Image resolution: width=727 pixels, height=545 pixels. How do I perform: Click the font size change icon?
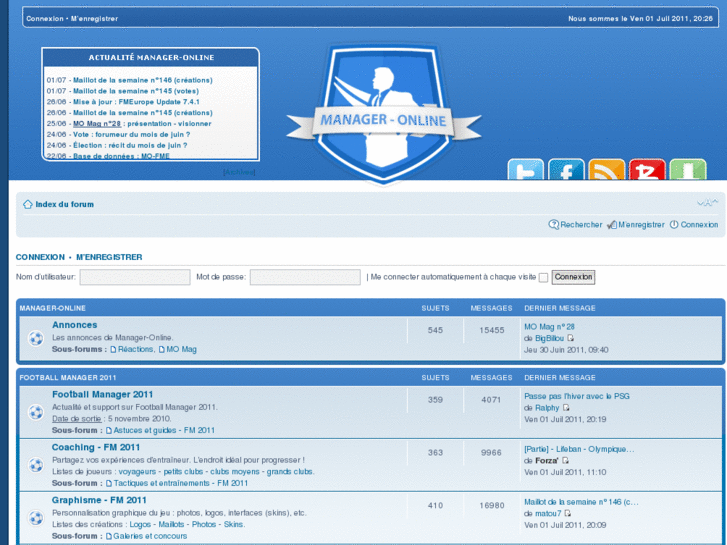[708, 202]
